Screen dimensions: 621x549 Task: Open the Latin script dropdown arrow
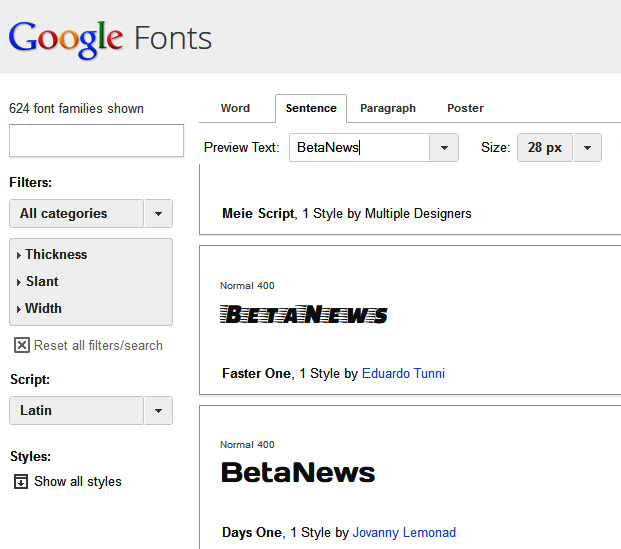[x=158, y=410]
